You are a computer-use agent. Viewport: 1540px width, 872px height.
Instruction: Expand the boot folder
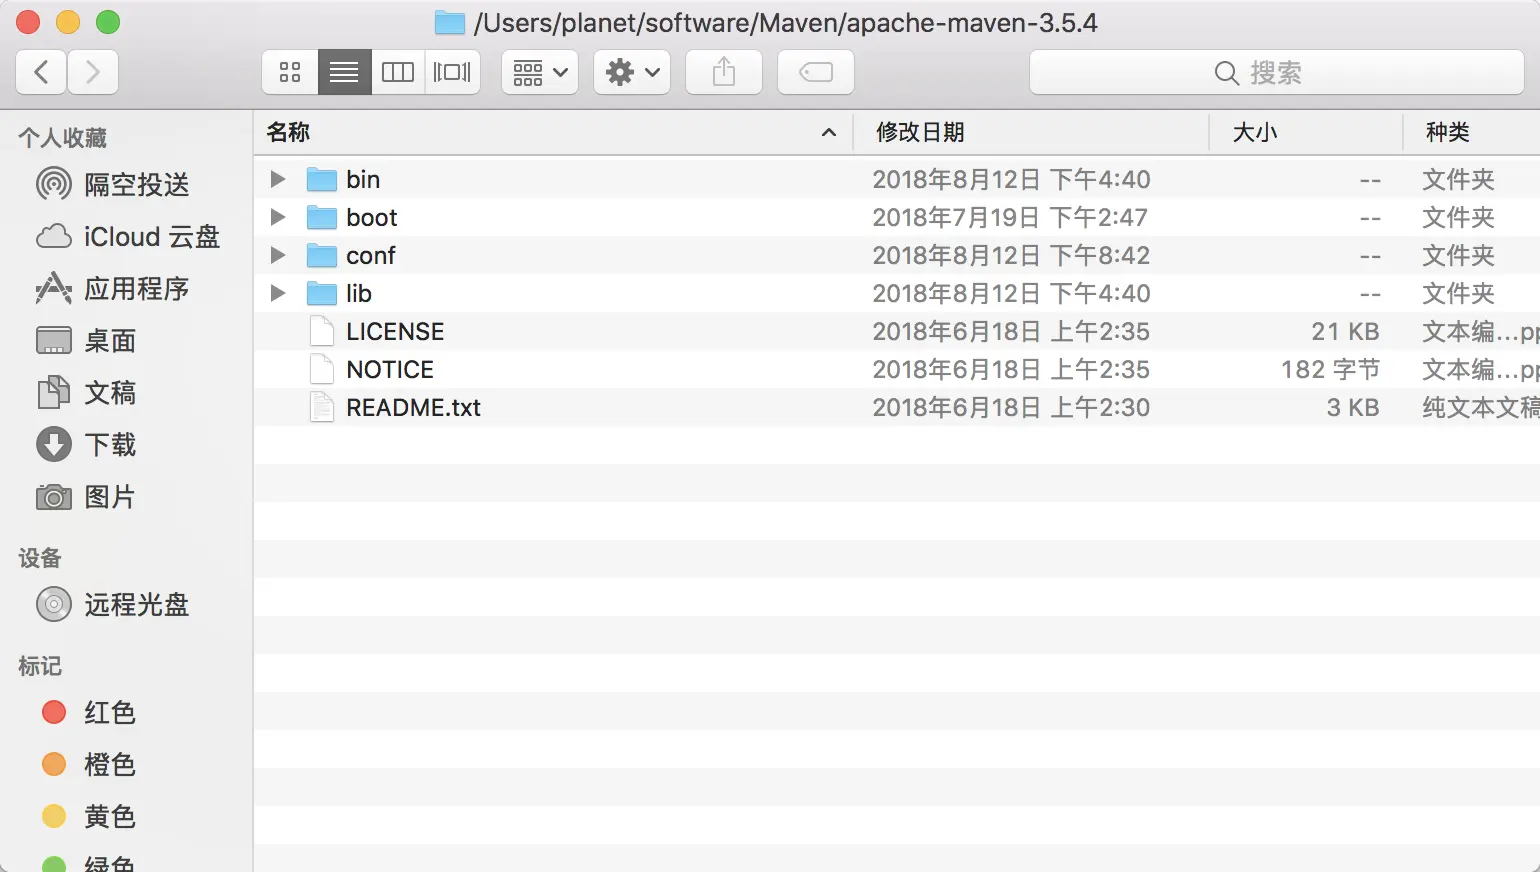278,217
